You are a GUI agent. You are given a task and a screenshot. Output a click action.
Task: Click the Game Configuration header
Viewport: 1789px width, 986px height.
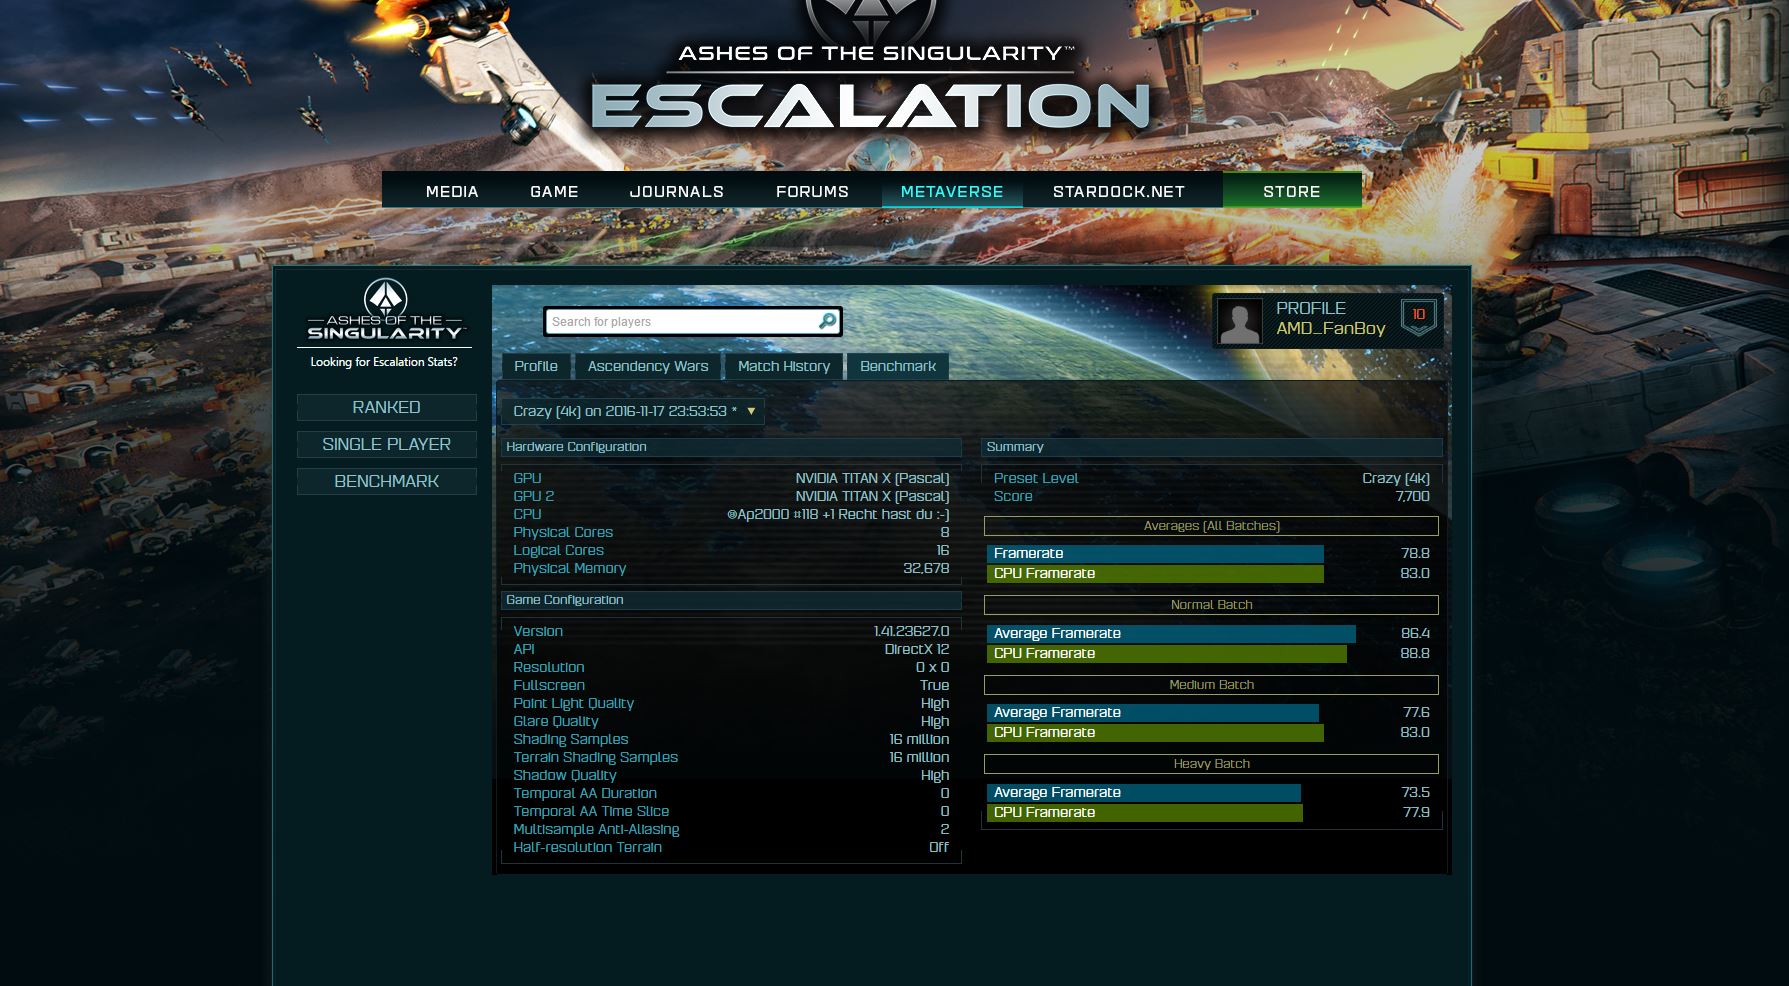tap(731, 600)
